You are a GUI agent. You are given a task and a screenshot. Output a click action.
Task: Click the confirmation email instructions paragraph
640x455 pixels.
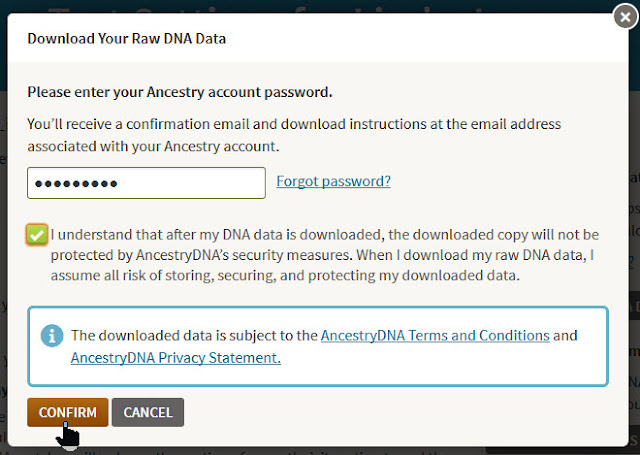coord(294,135)
